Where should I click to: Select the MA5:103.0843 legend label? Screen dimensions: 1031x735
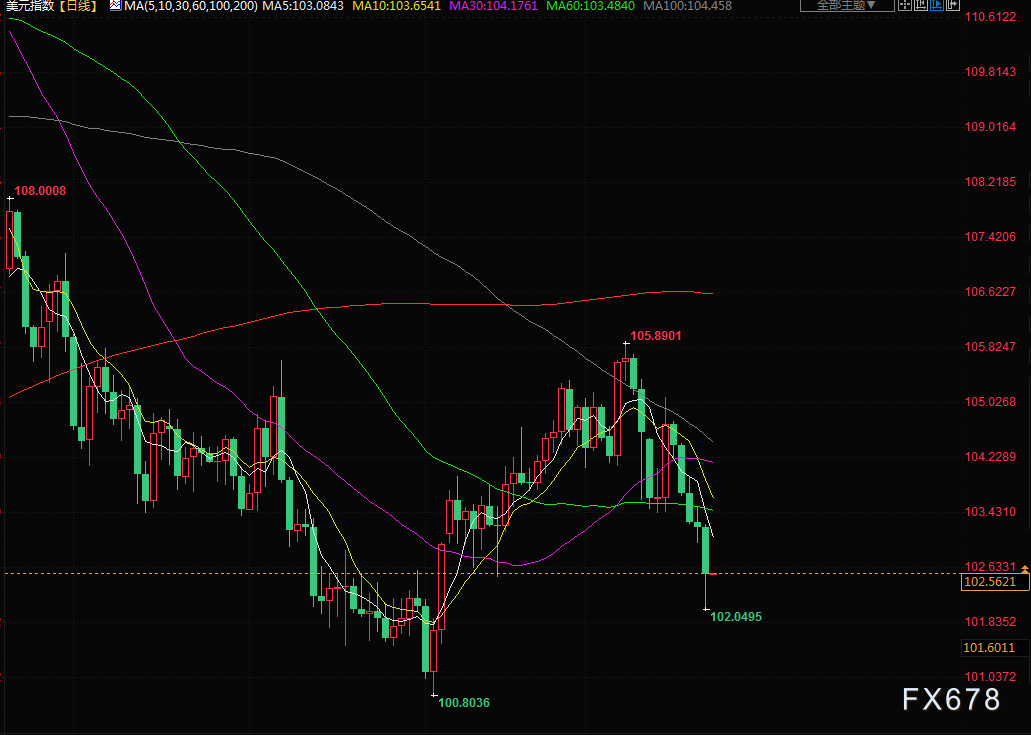coord(302,6)
